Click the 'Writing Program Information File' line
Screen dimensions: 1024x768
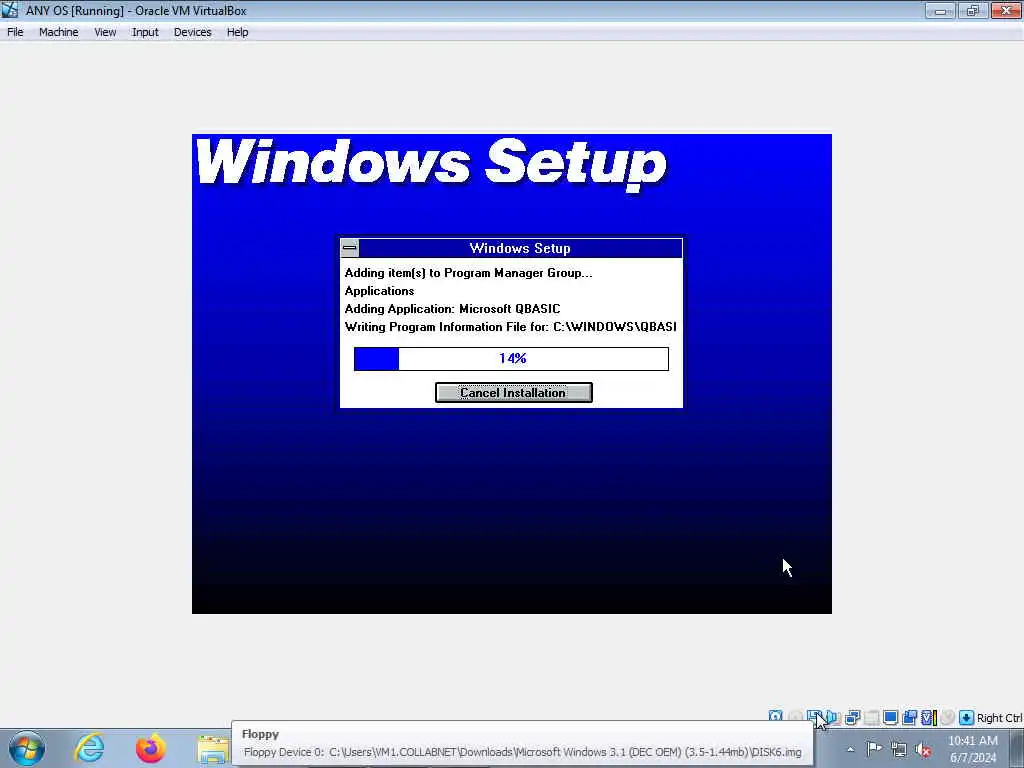tap(511, 327)
